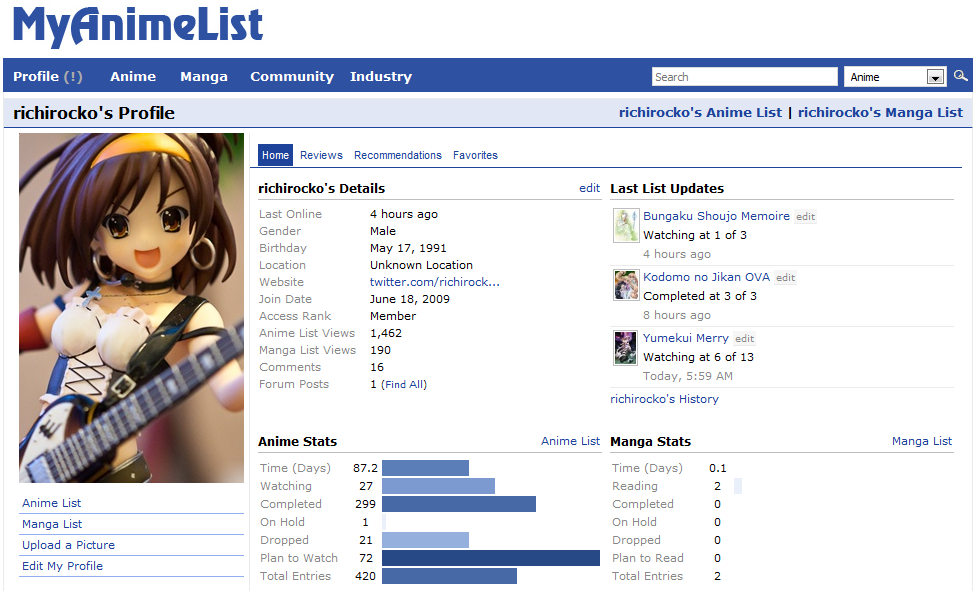Click the Watching anime stats bar
The height and width of the screenshot is (591, 979).
[438, 486]
